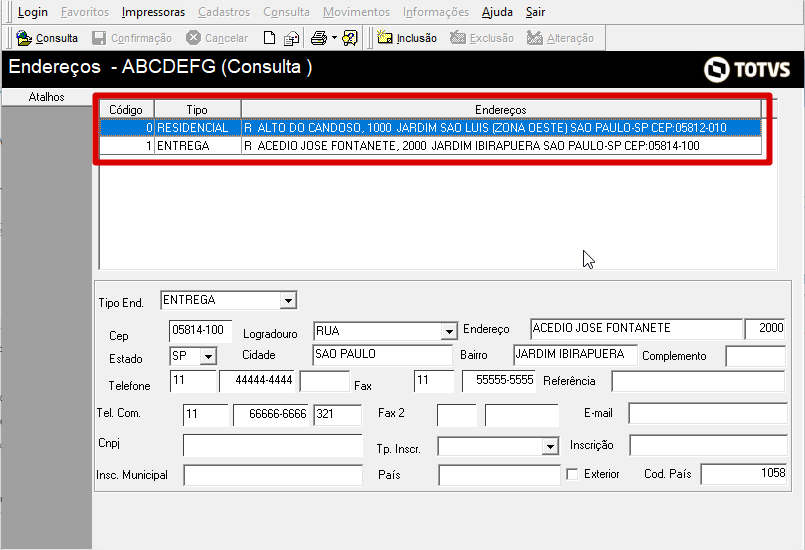Open the Impressoras menu
Screen dimensions: 805x550
pos(153,12)
